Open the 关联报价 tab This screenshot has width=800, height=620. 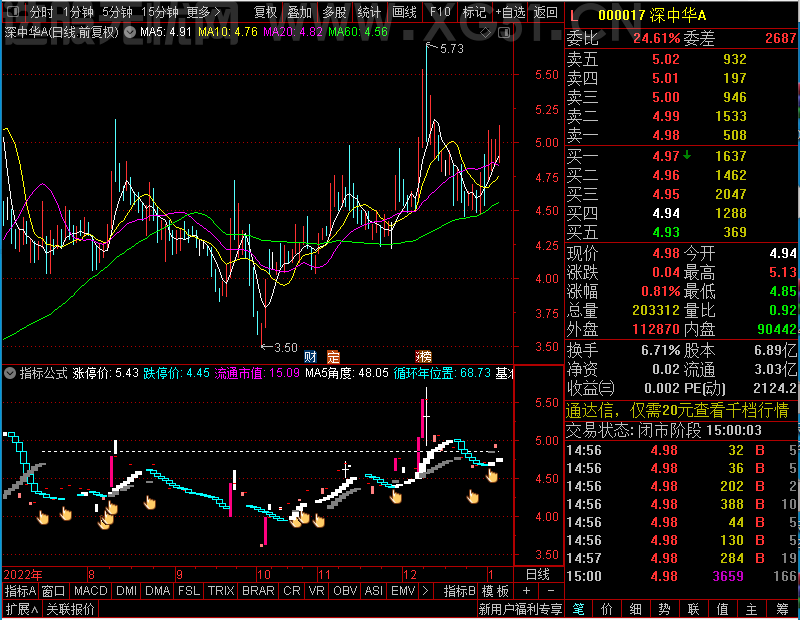[x=70, y=609]
